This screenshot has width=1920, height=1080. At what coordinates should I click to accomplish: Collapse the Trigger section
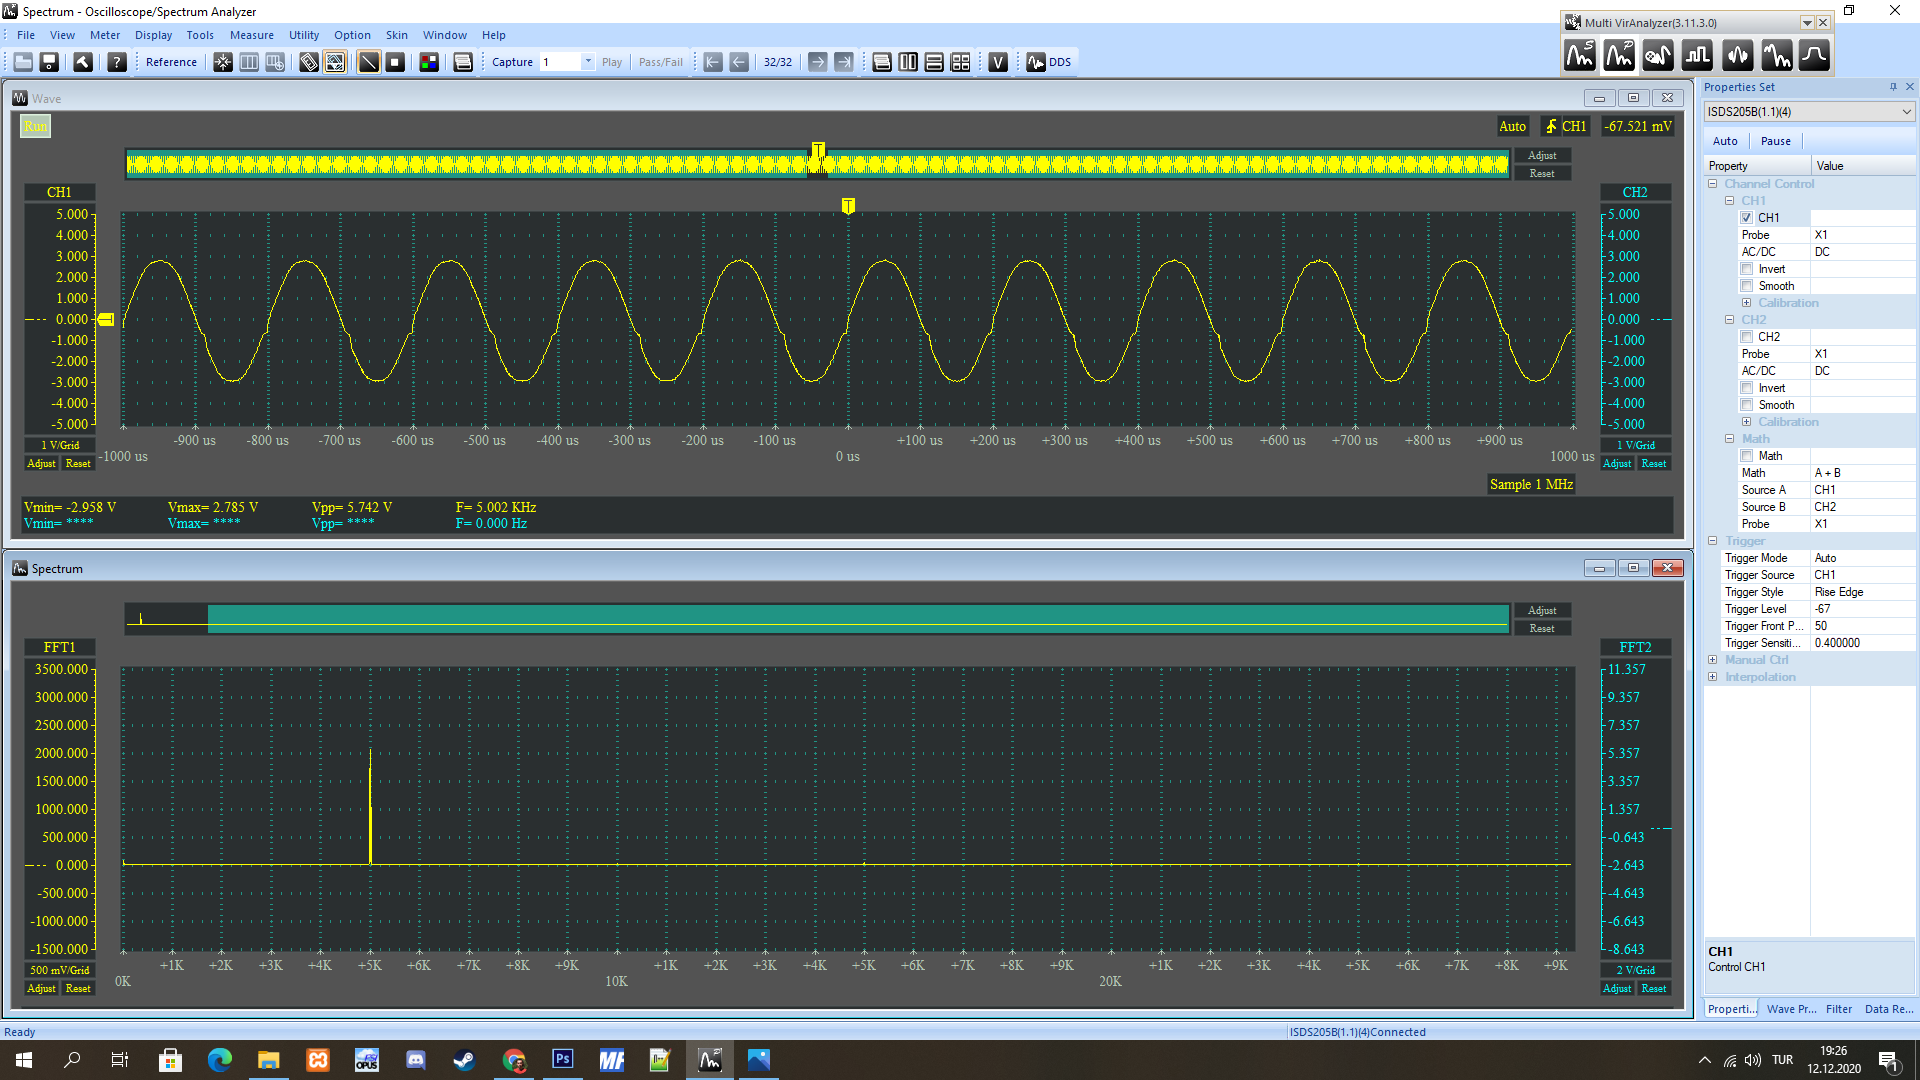1712,541
